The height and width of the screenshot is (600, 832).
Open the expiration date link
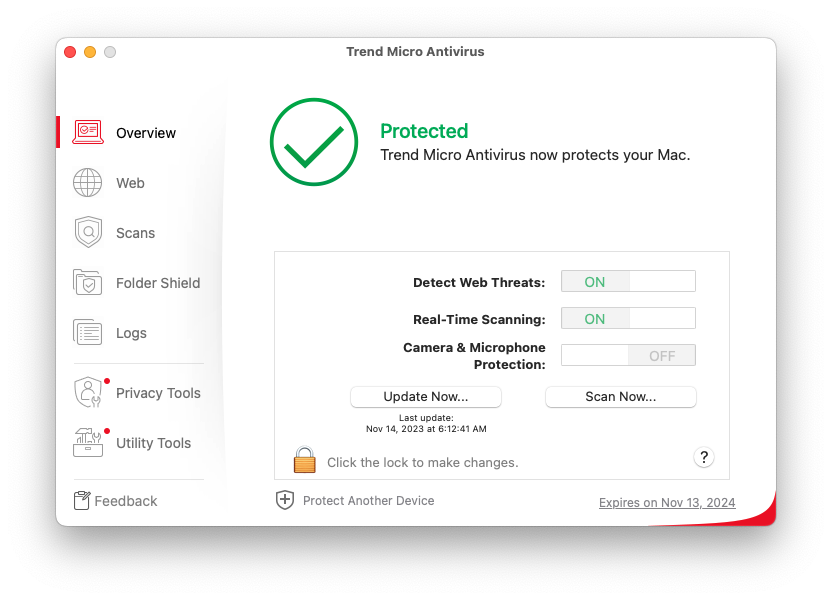point(667,503)
